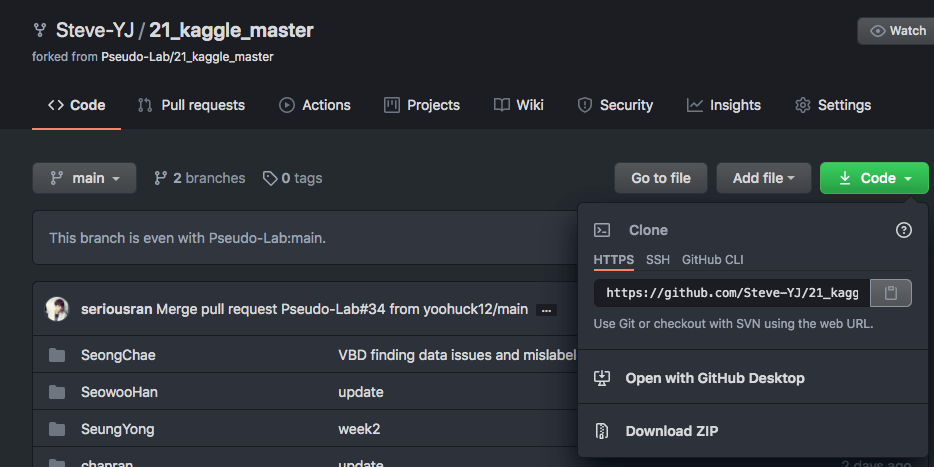This screenshot has height=467, width=934.
Task: Open the Wiki tab
Action: tap(518, 105)
